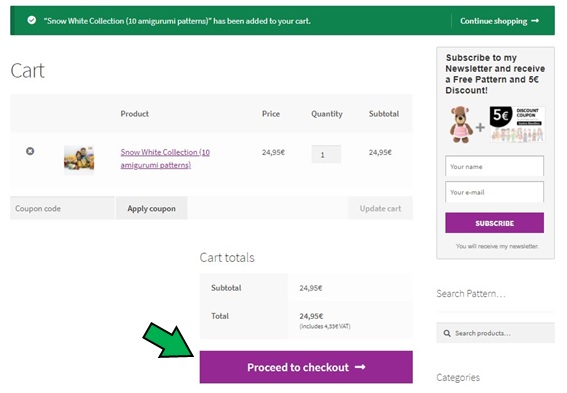Click the arrow beside Continue shopping
This screenshot has height=393, width=567.
535,21
